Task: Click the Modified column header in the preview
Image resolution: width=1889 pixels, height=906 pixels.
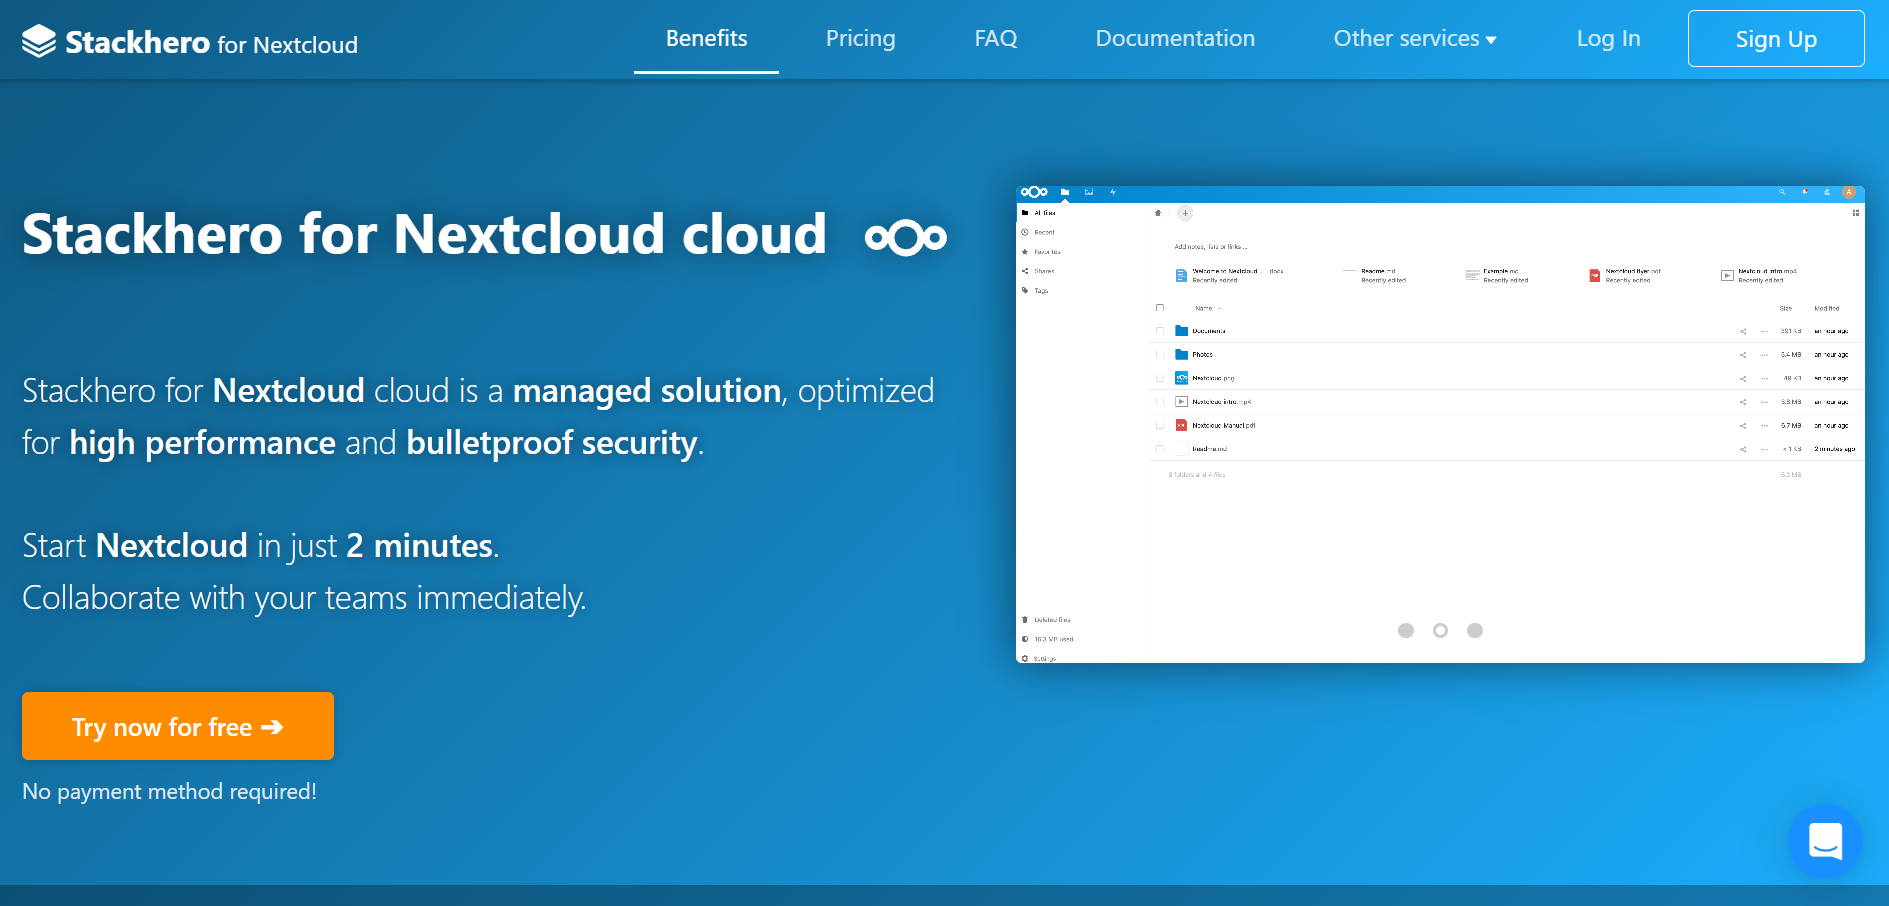Action: coord(1827,308)
